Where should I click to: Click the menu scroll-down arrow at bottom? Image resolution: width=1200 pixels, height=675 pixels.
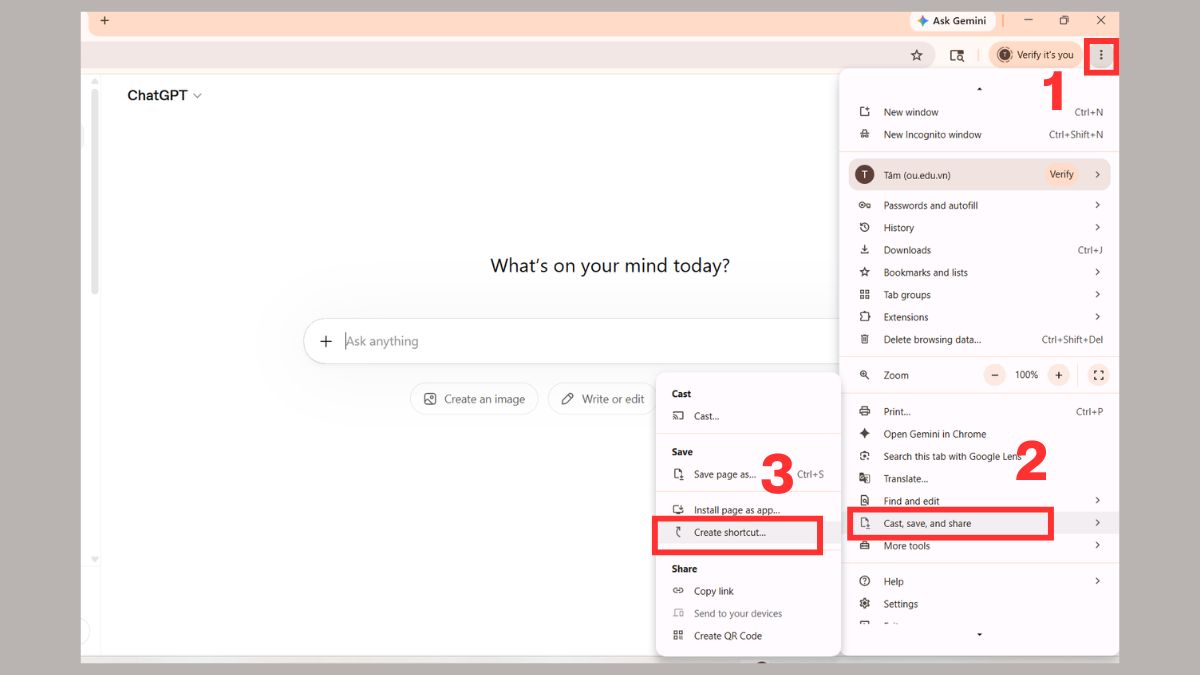coord(979,635)
